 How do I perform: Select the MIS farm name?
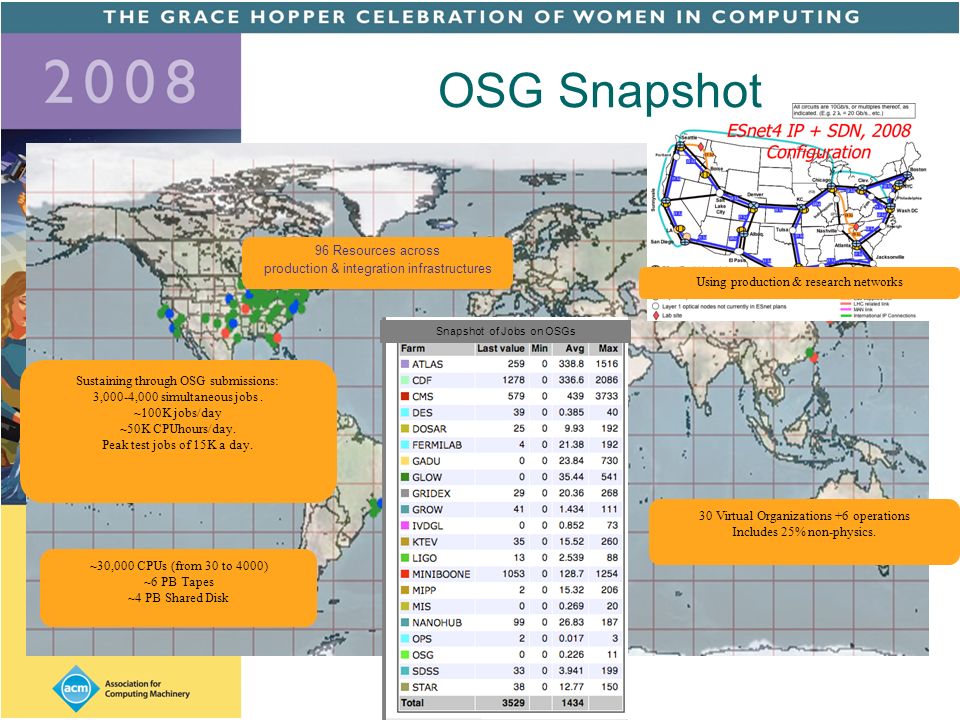[421, 606]
